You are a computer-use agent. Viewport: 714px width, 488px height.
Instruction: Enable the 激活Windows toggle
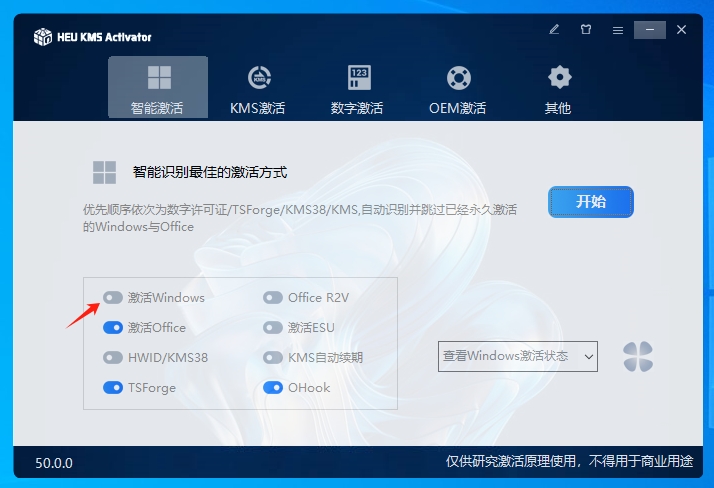tap(113, 298)
